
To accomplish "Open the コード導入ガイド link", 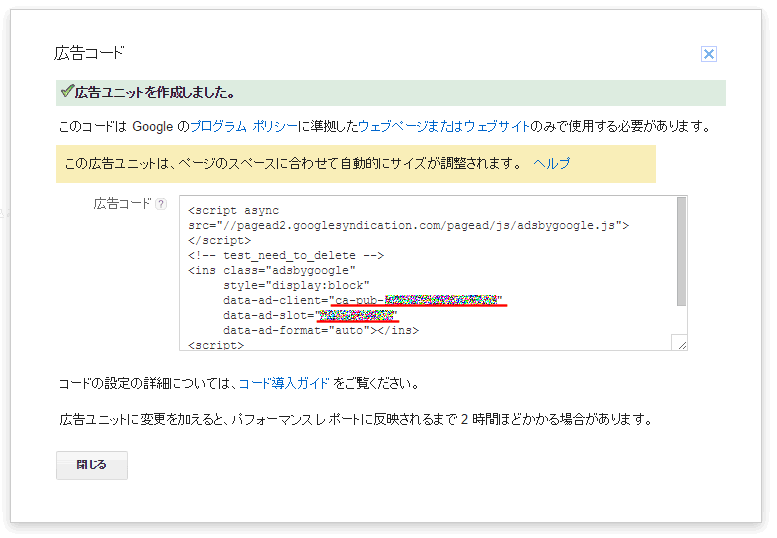I will click(x=284, y=383).
